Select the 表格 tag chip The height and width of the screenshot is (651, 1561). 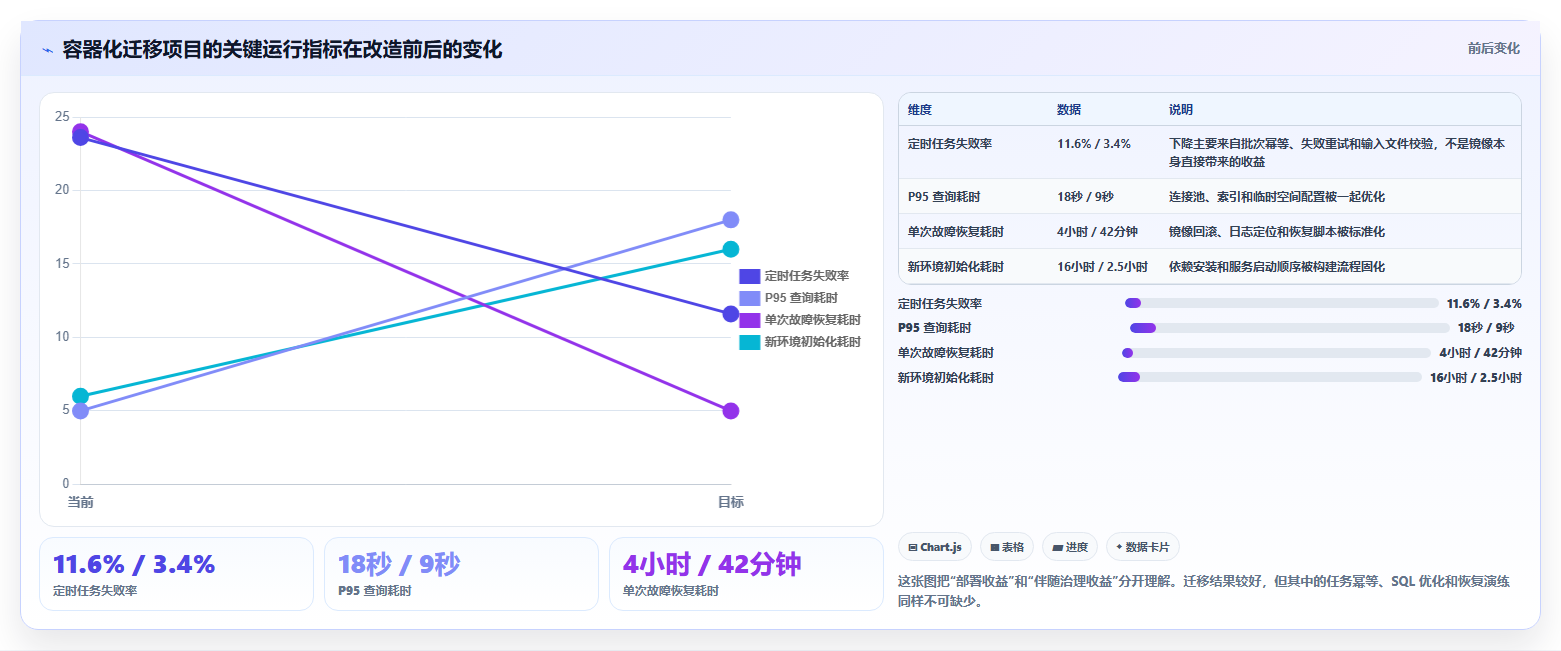(1007, 547)
